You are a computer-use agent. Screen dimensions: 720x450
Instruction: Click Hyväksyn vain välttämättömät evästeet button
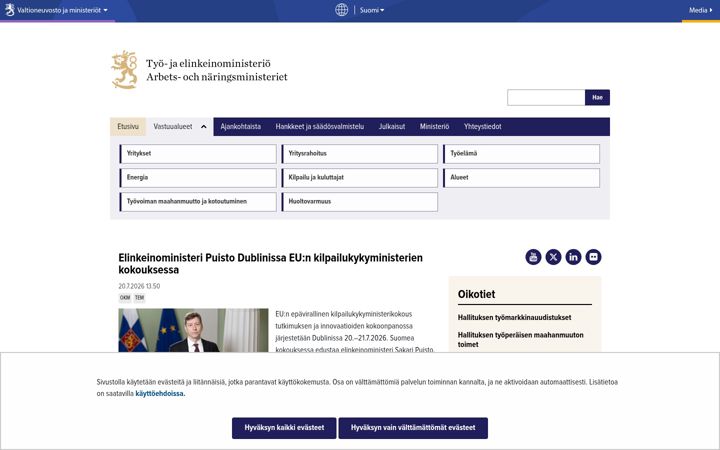tap(413, 428)
